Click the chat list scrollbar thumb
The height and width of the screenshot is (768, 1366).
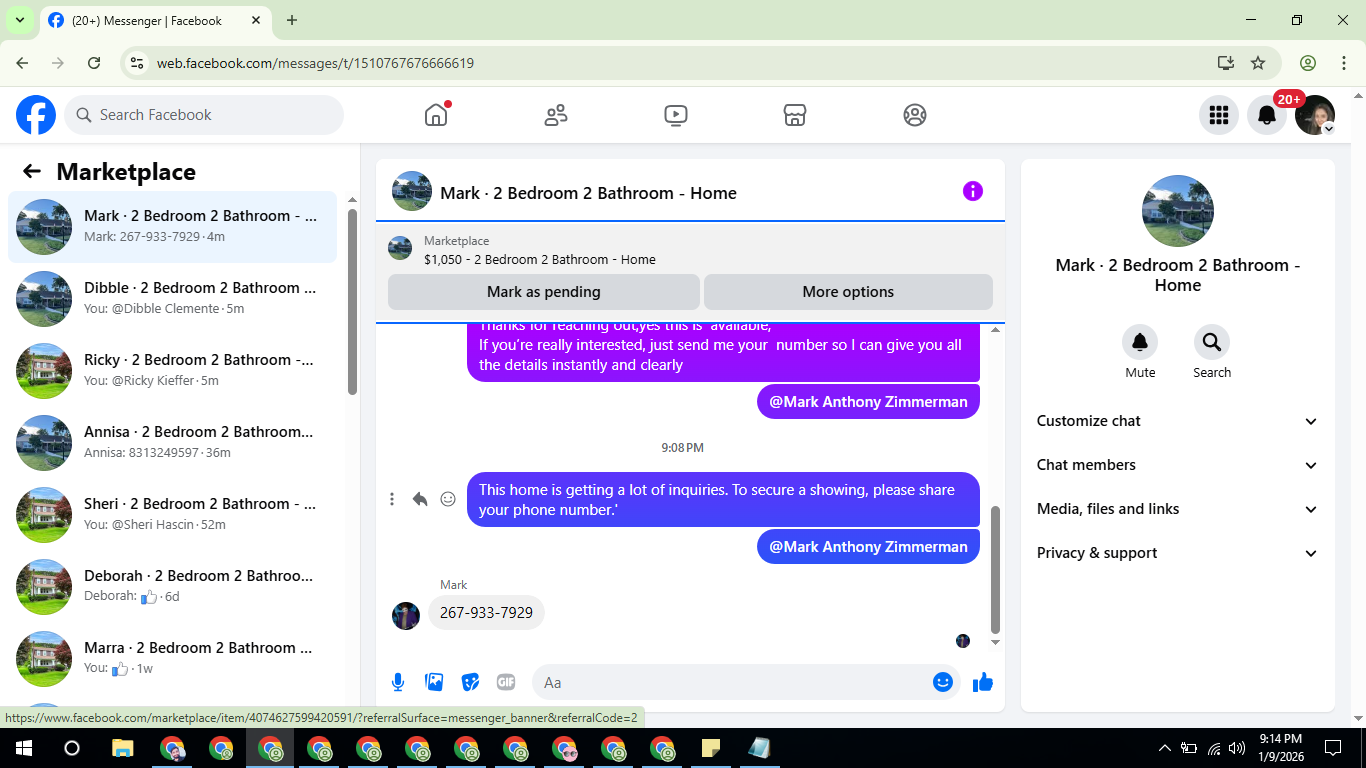tap(352, 301)
